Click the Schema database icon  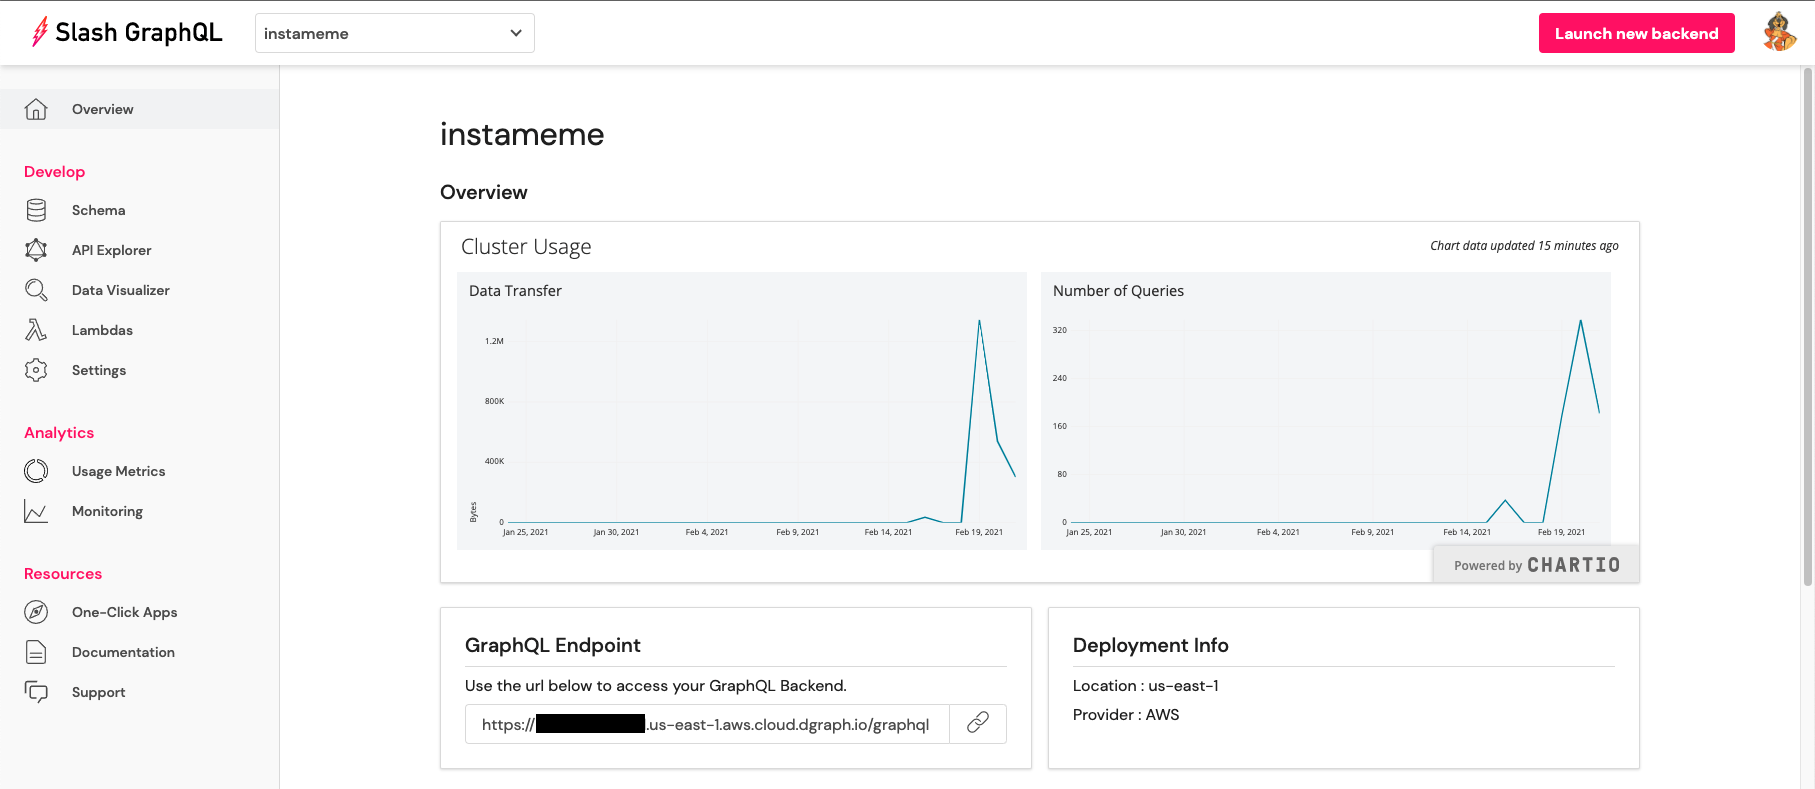pos(36,210)
